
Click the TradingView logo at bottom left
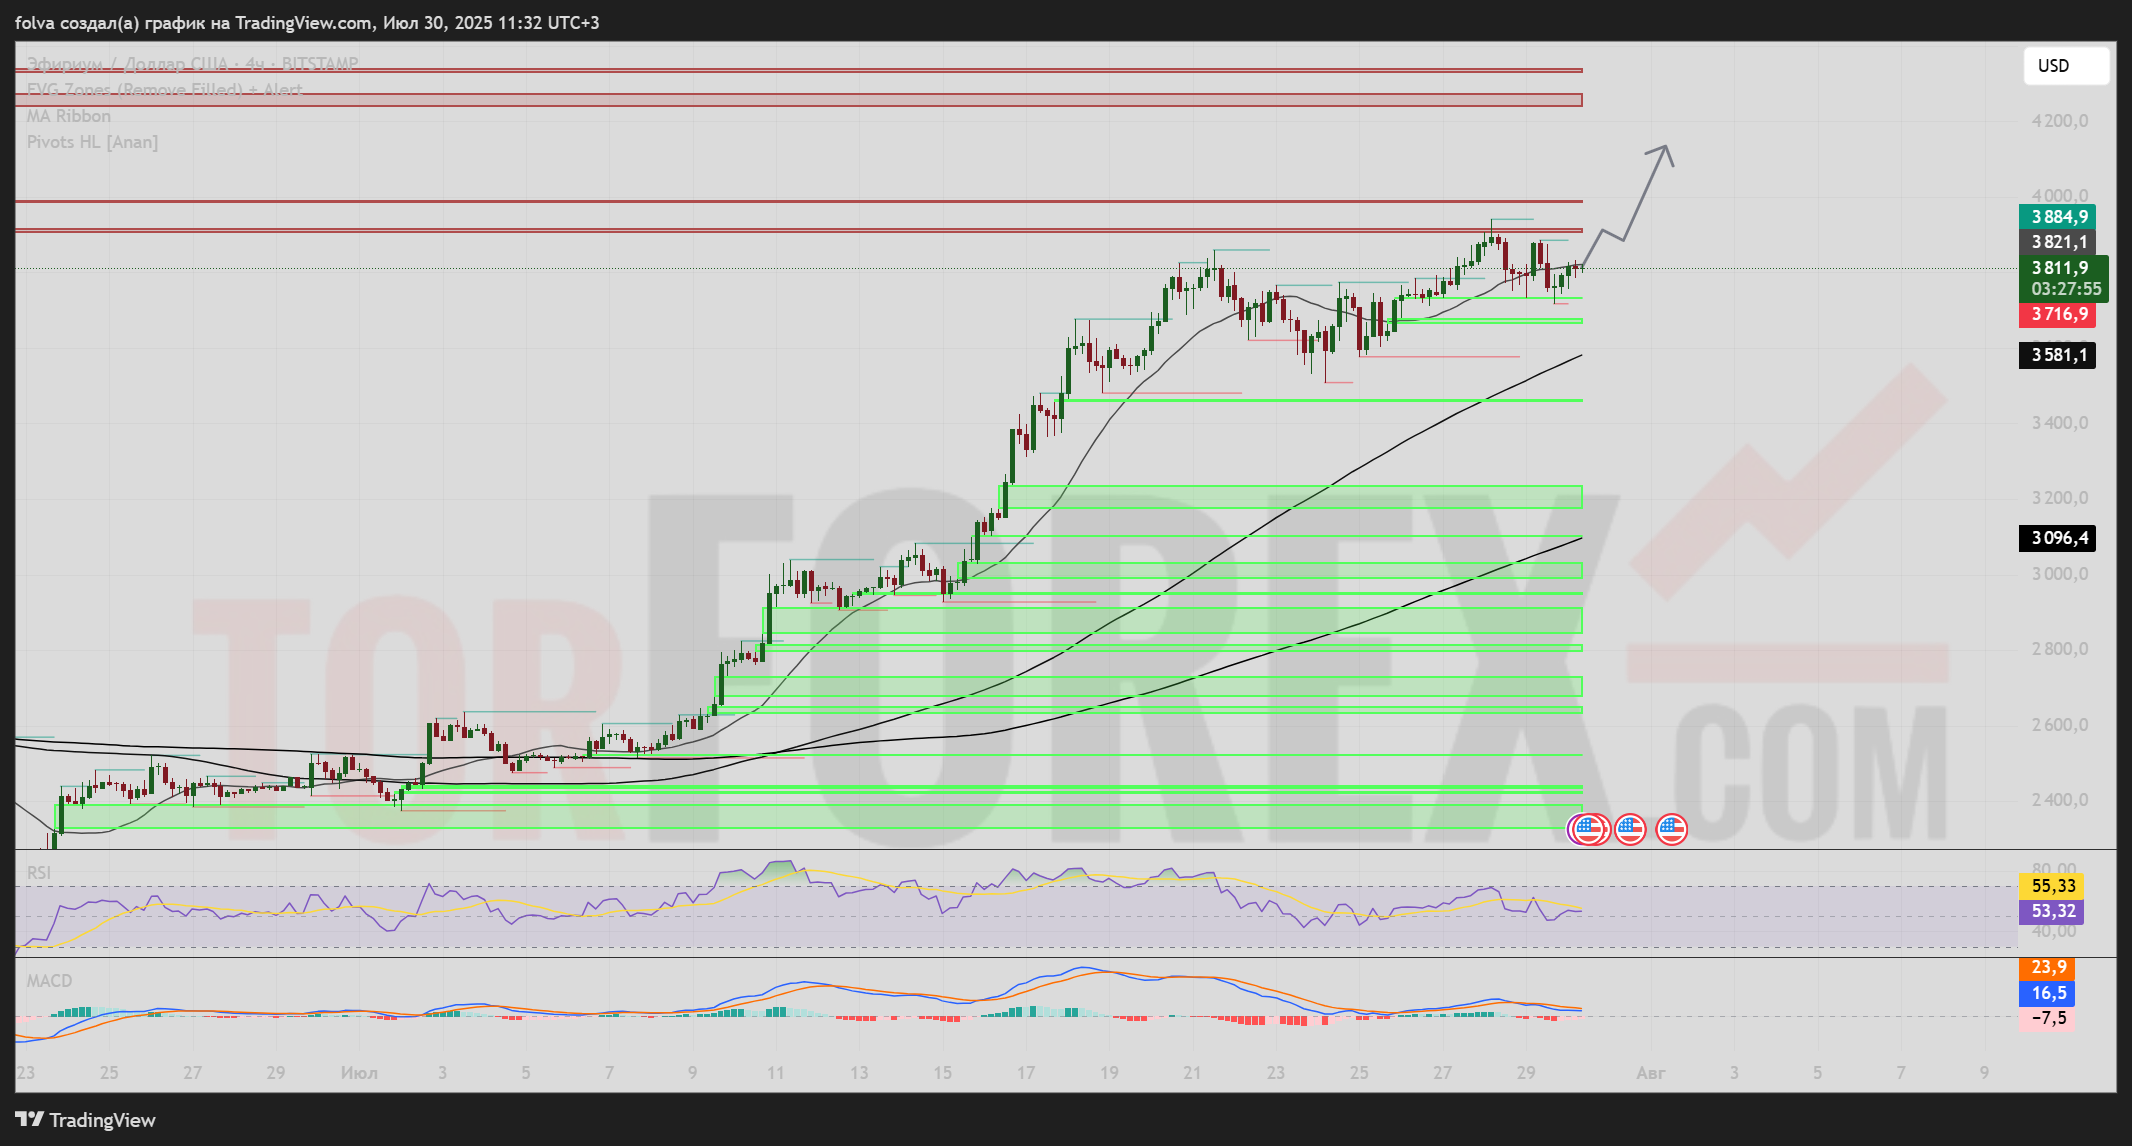(85, 1120)
